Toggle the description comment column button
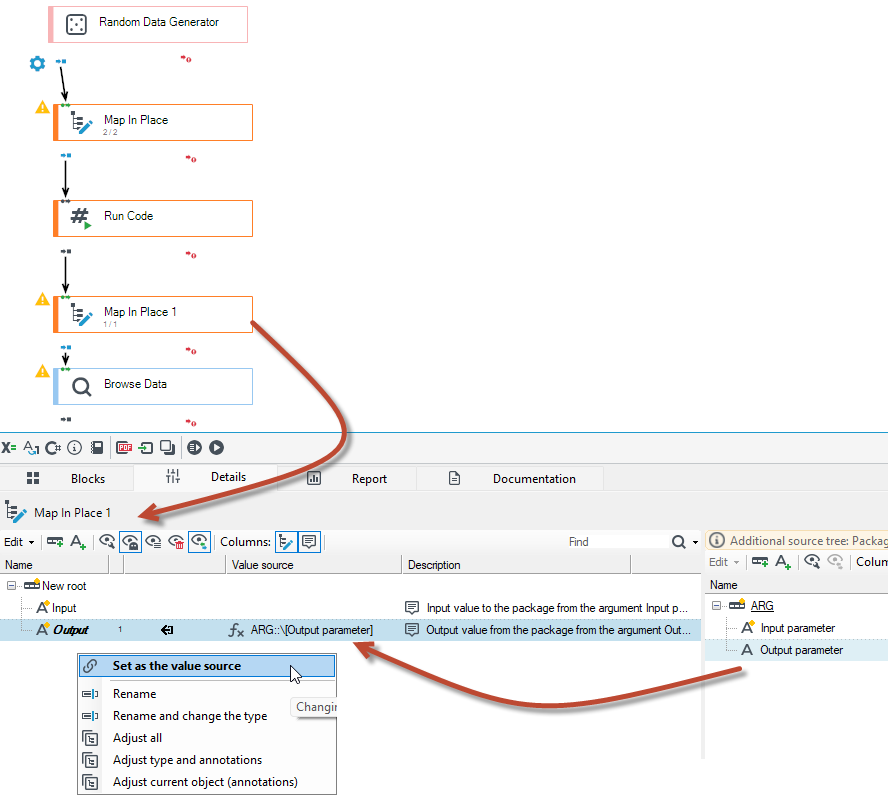This screenshot has width=889, height=811. pyautogui.click(x=309, y=542)
